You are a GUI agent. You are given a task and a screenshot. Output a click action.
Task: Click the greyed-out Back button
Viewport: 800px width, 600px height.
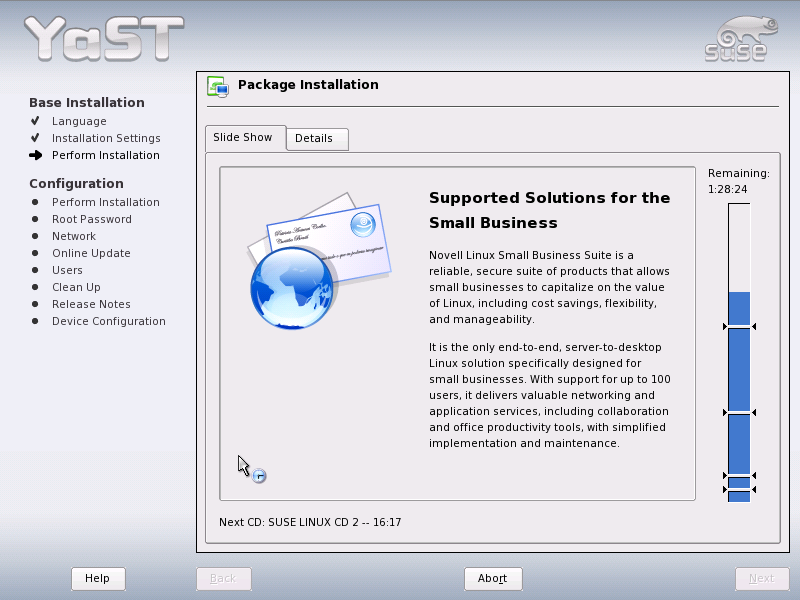223,579
